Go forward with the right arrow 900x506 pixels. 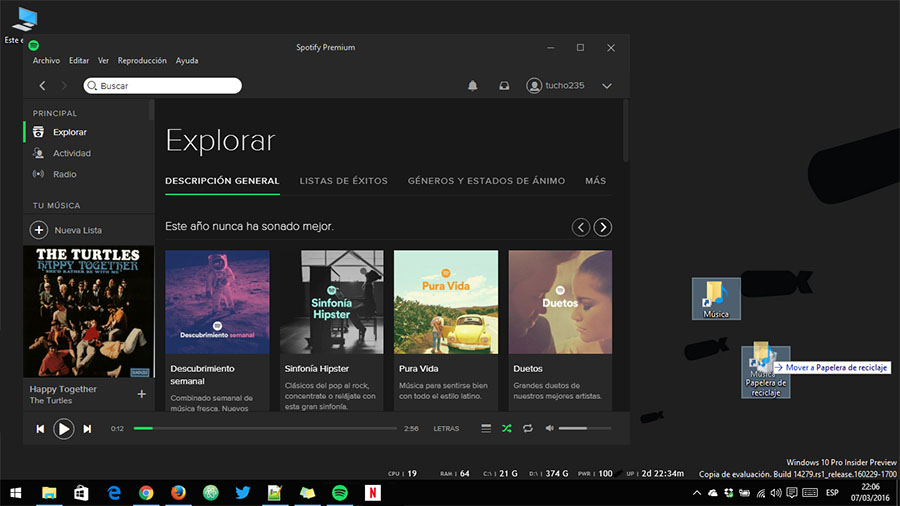point(64,85)
